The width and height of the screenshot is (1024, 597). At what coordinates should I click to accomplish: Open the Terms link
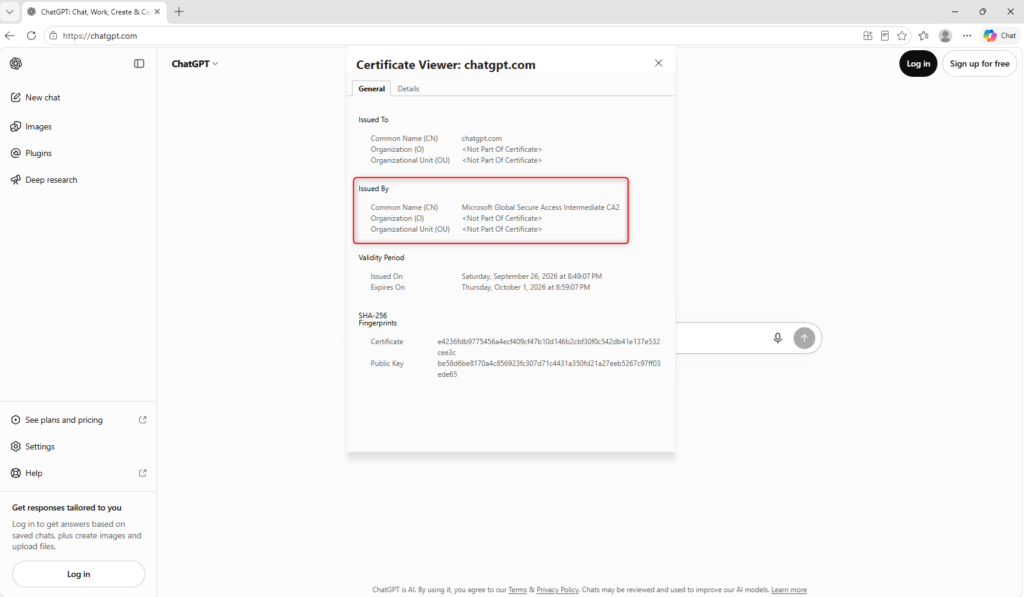pos(517,590)
